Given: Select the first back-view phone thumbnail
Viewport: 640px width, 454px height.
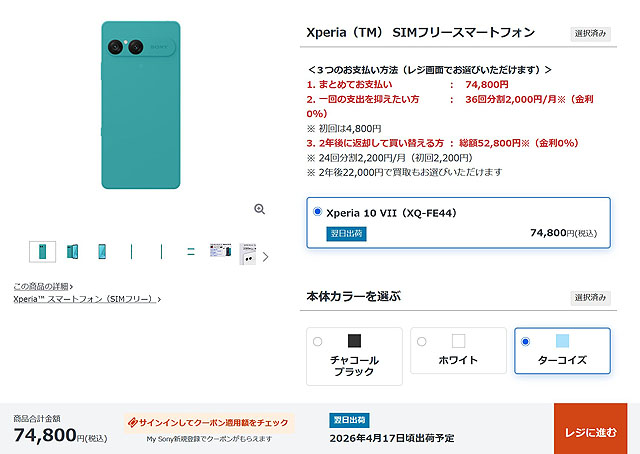Looking at the screenshot, I should (x=43, y=252).
